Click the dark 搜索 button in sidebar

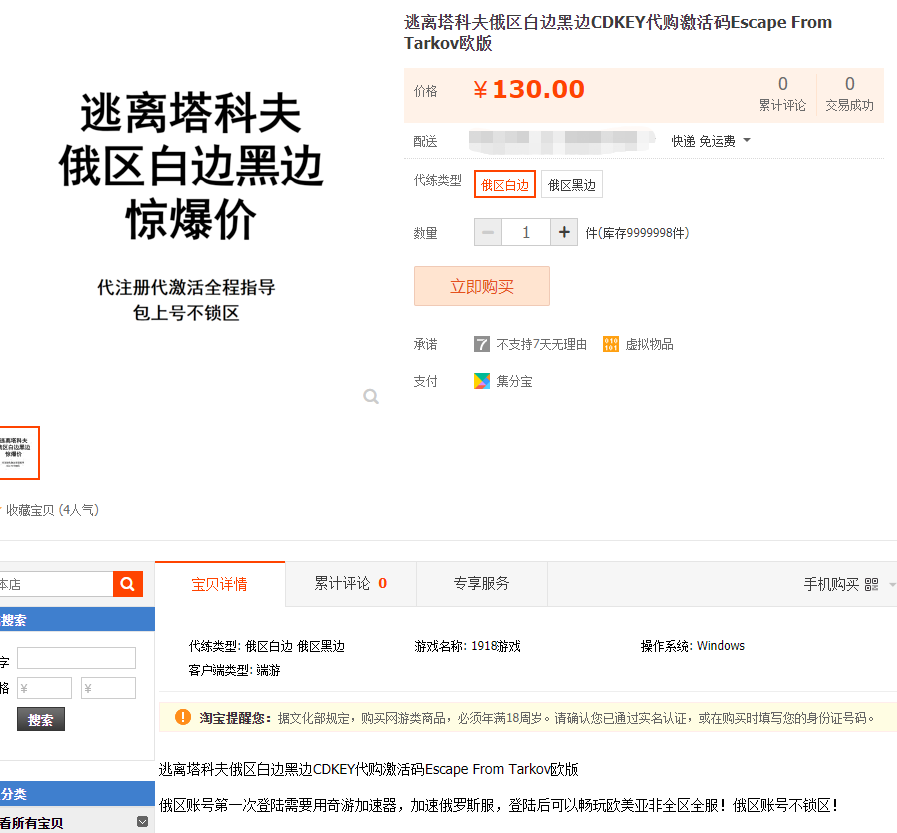(41, 719)
